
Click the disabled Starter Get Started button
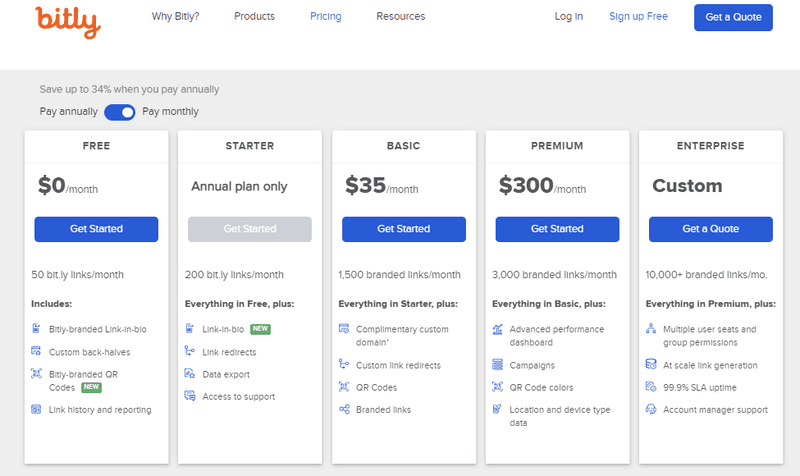click(250, 229)
